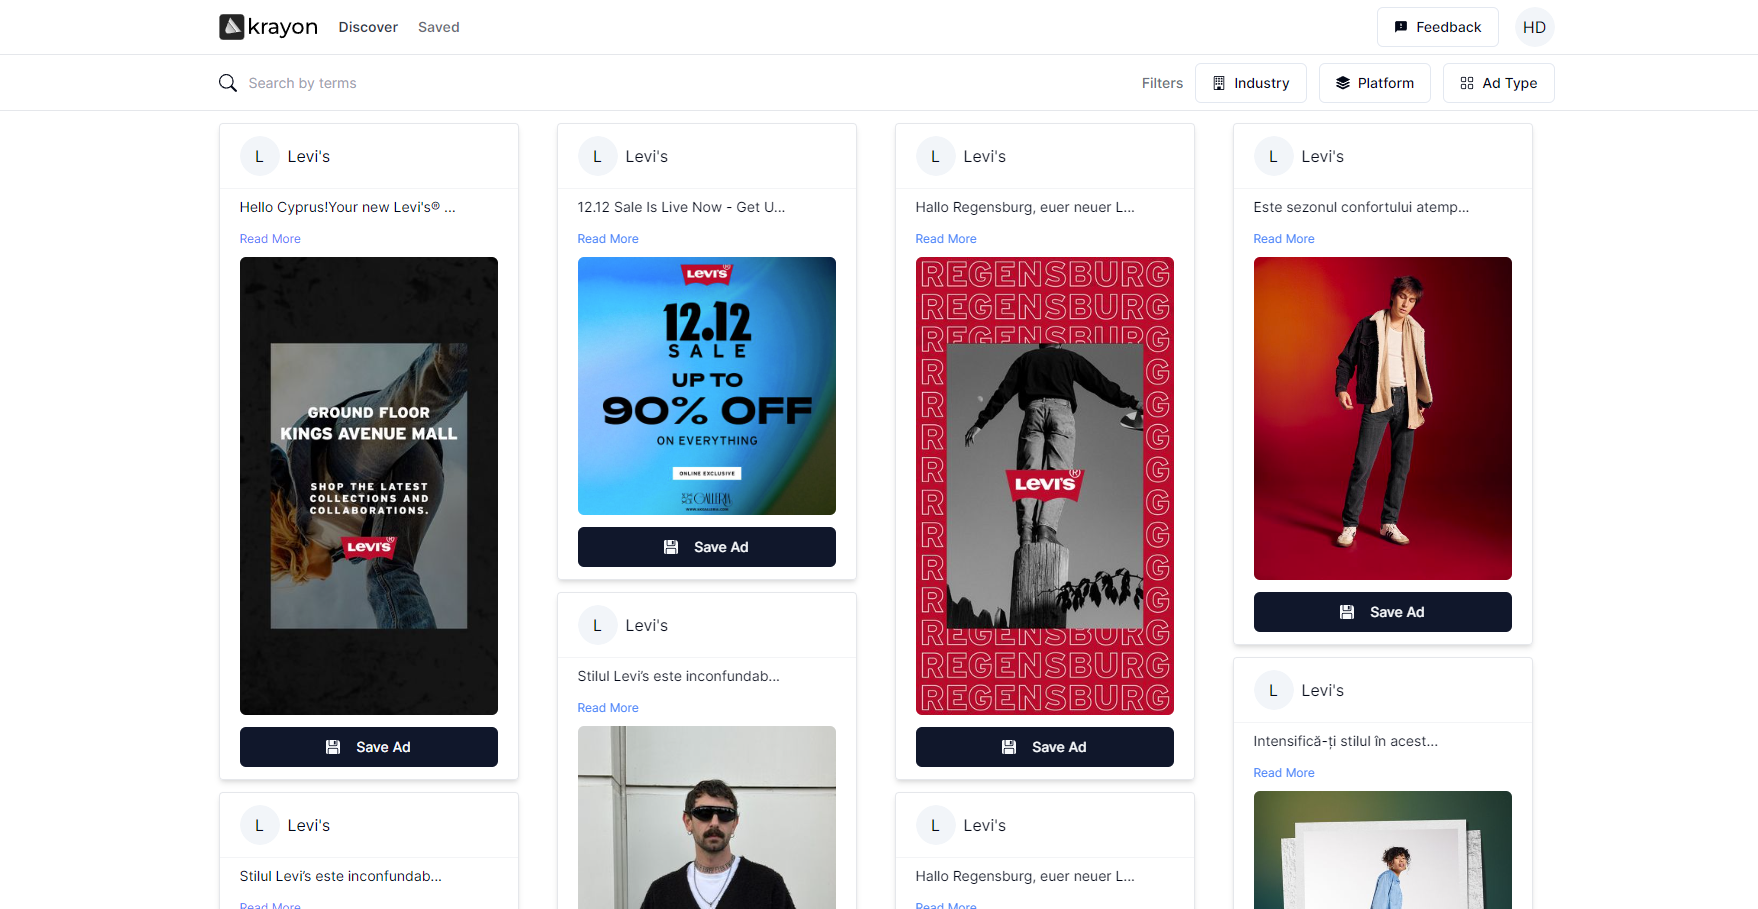The width and height of the screenshot is (1758, 909).
Task: Open the Industry filter dropdown
Action: (1250, 83)
